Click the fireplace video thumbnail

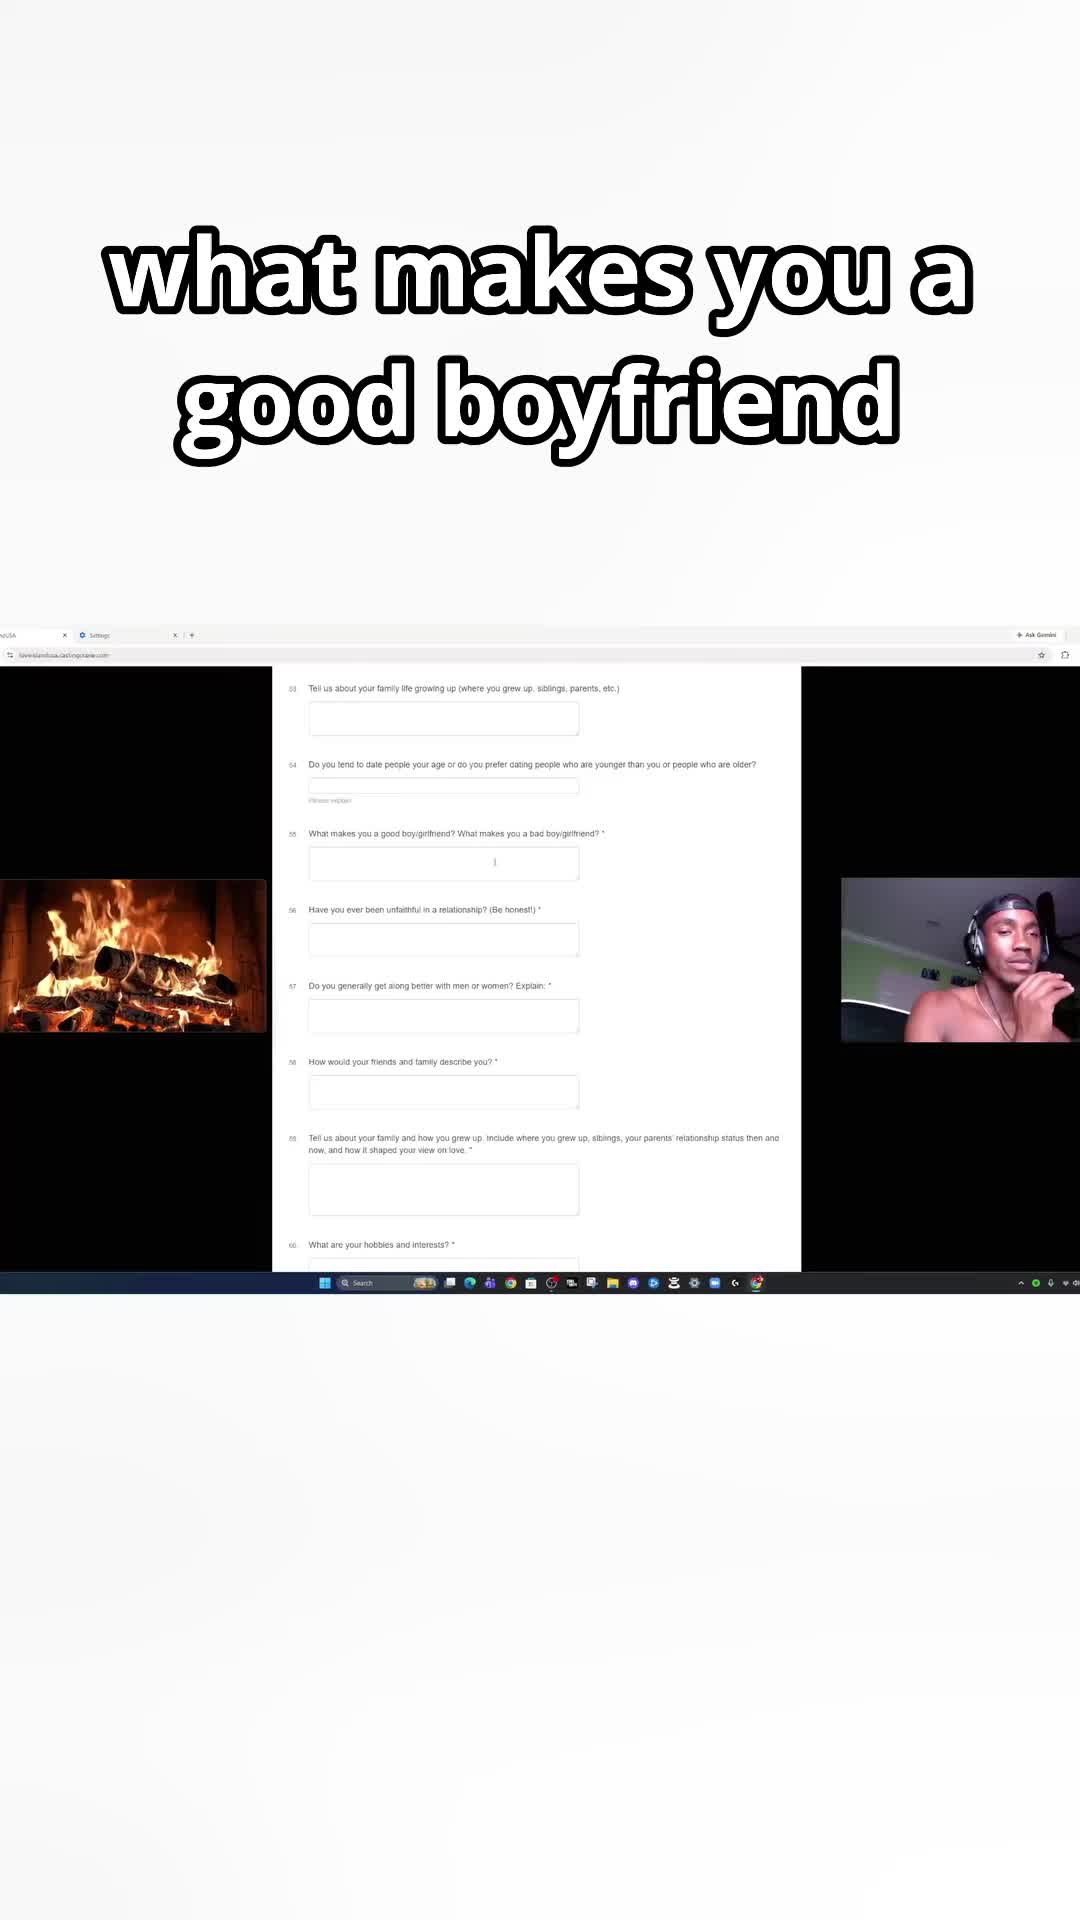click(133, 955)
